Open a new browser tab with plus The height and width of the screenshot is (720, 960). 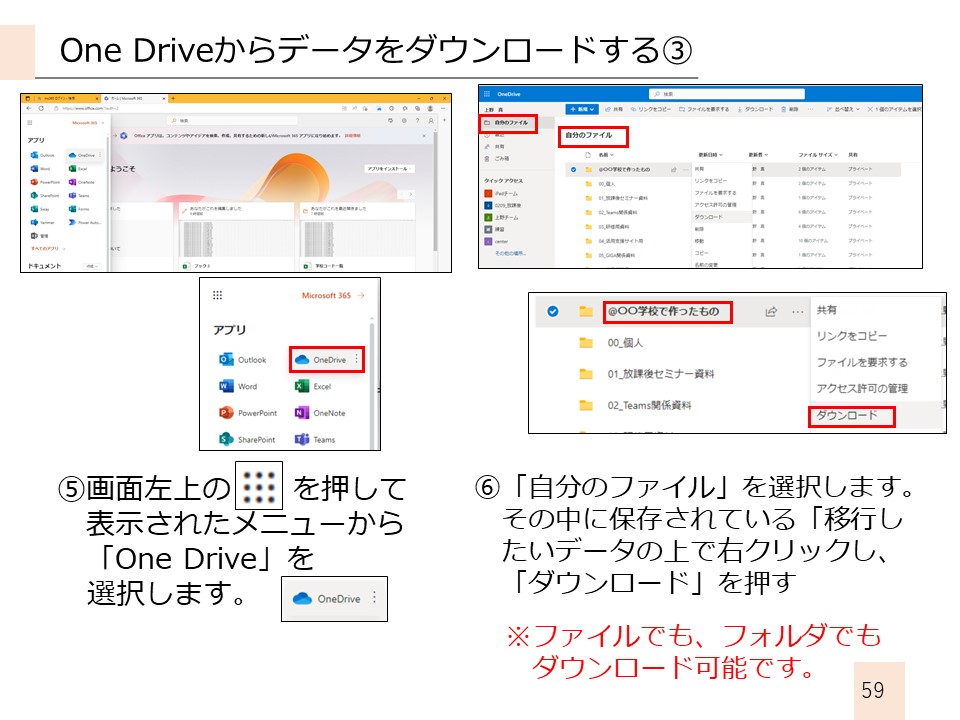(x=173, y=98)
